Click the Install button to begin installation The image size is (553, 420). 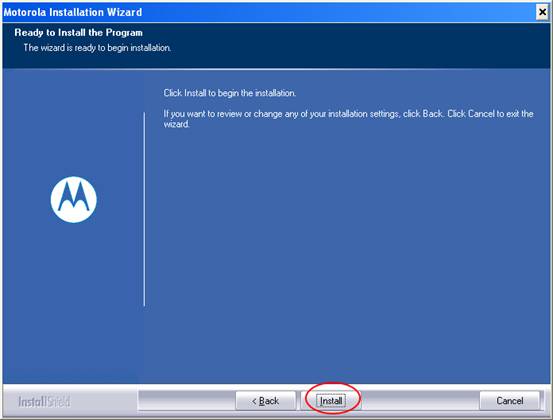330,401
